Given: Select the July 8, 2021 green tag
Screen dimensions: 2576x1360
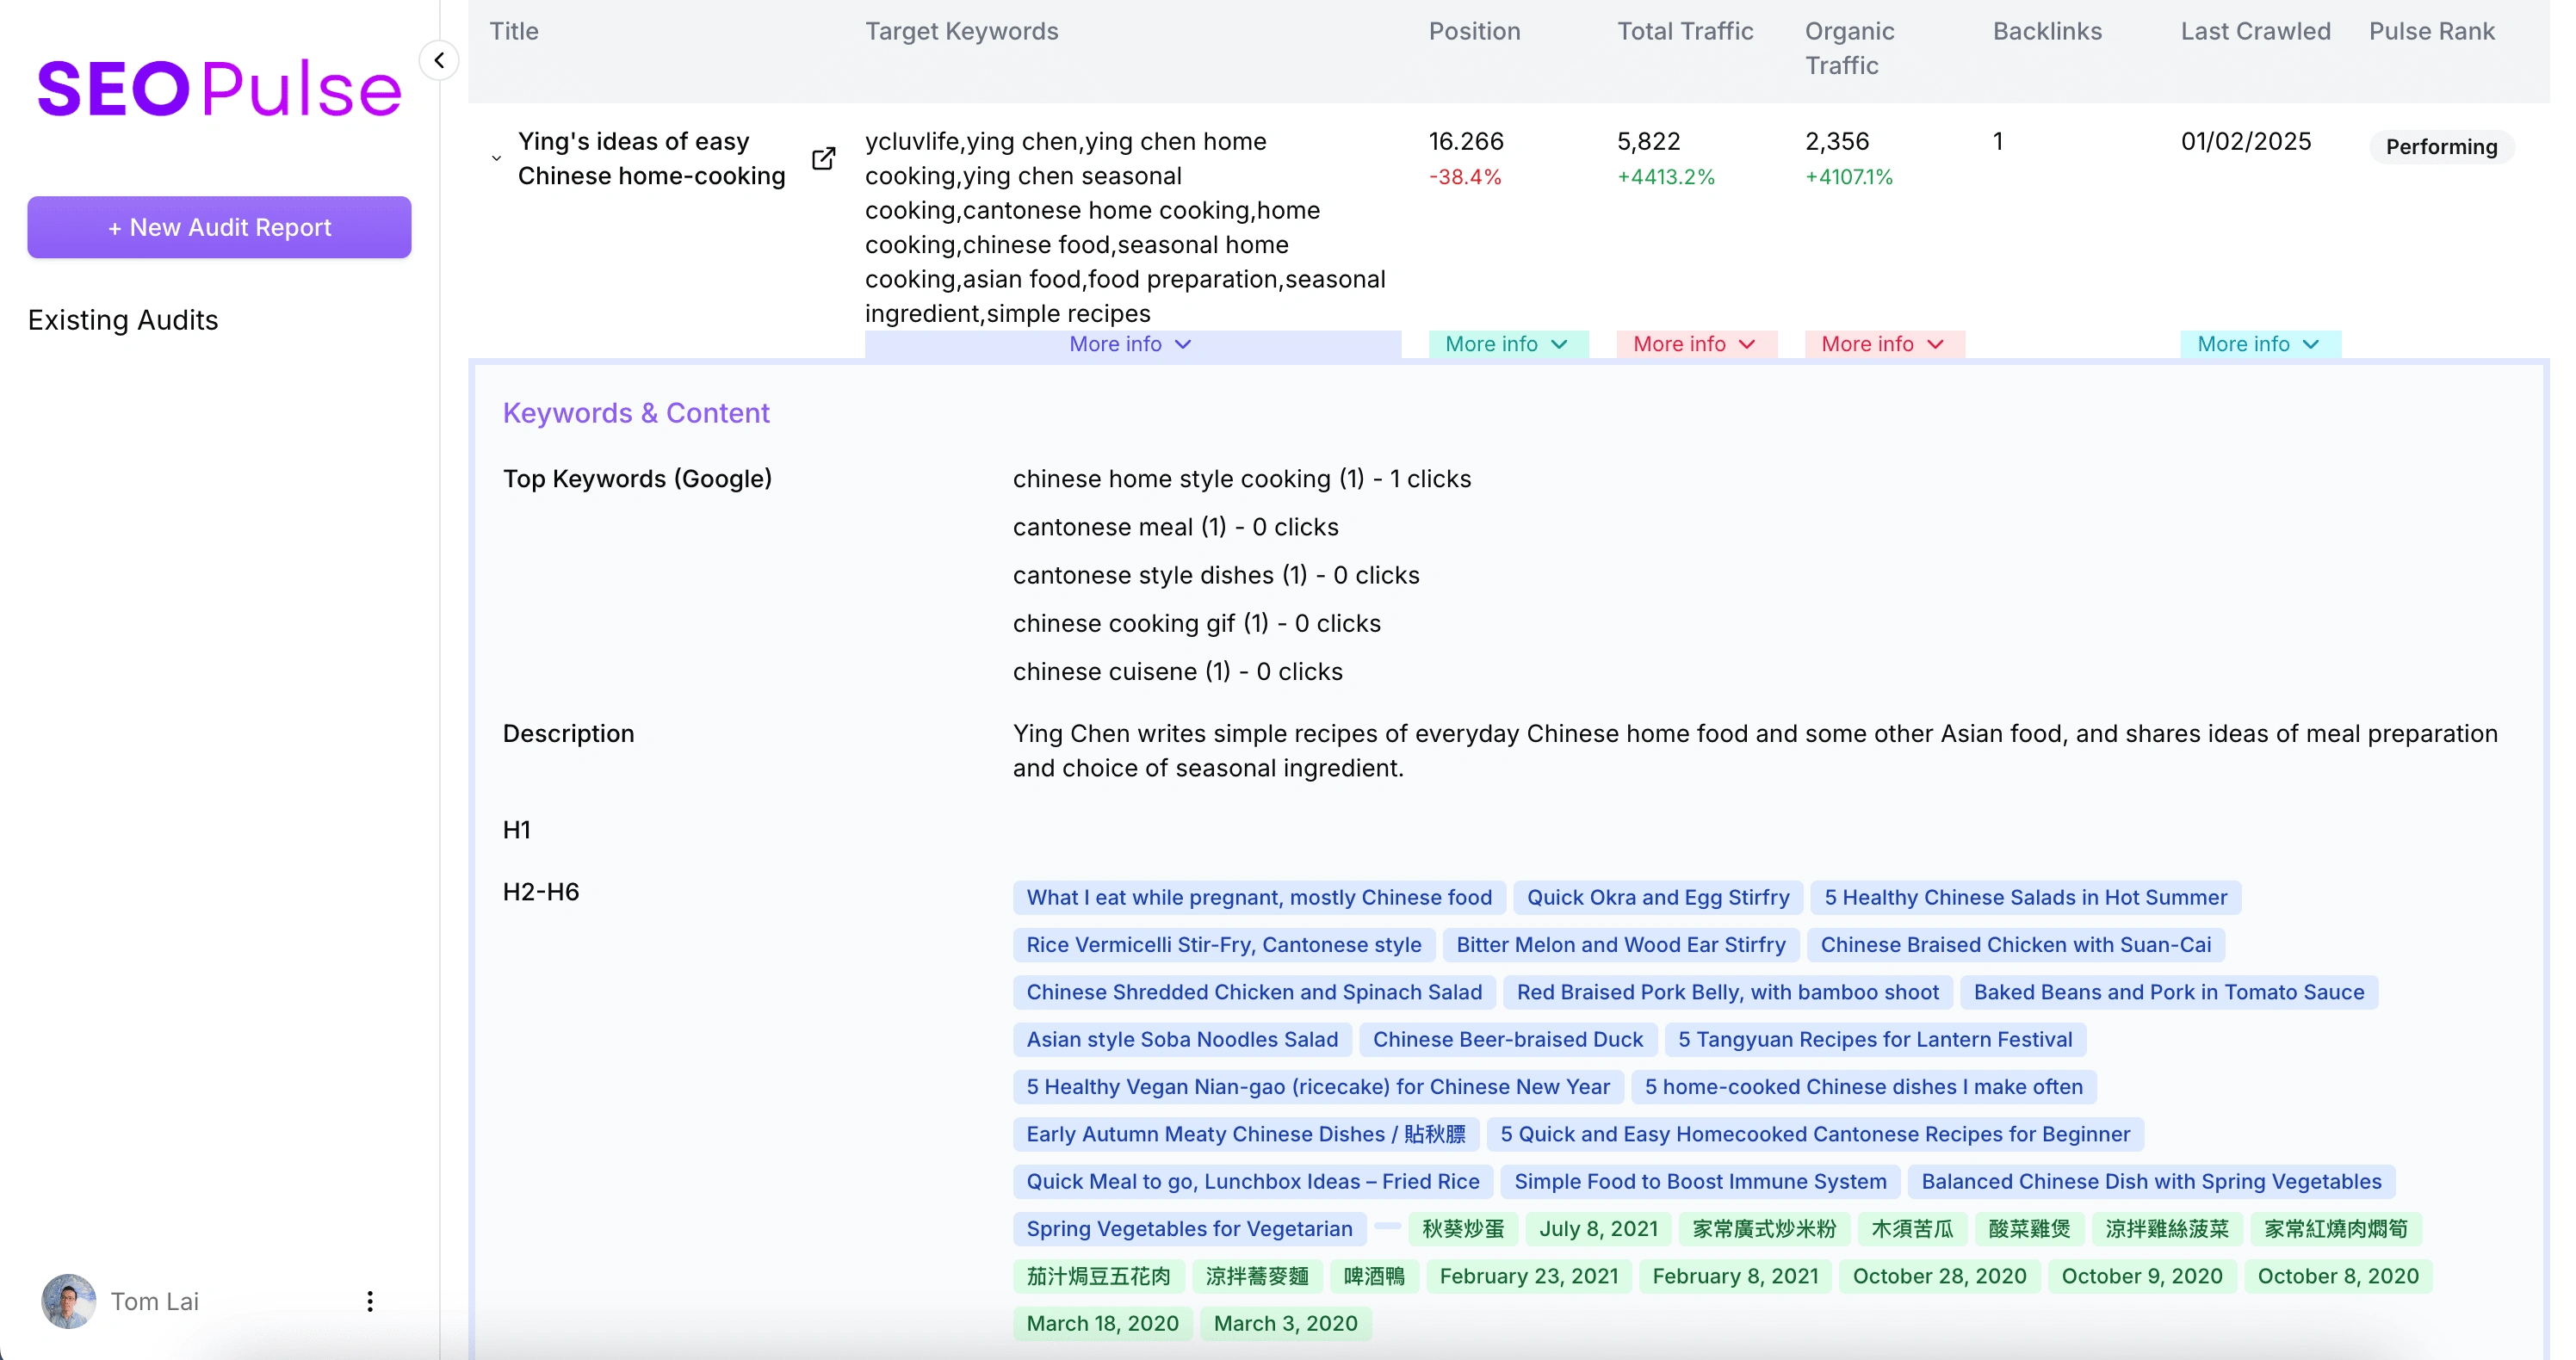Looking at the screenshot, I should (x=1598, y=1228).
